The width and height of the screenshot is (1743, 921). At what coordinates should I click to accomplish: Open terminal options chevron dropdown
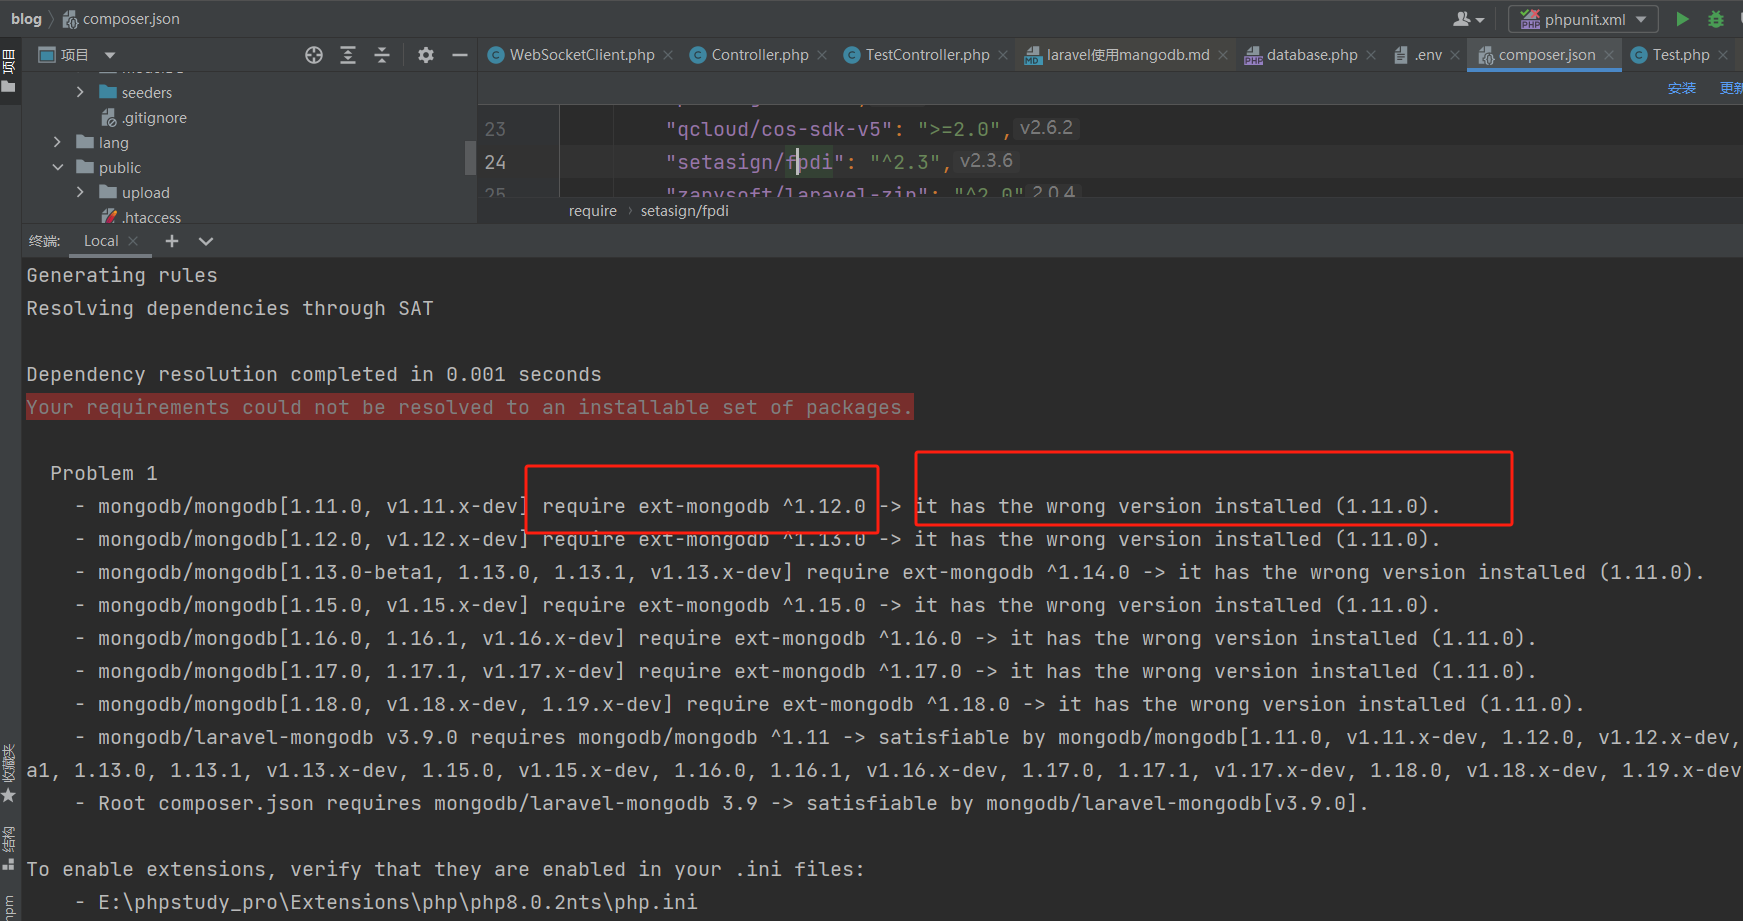coord(206,241)
